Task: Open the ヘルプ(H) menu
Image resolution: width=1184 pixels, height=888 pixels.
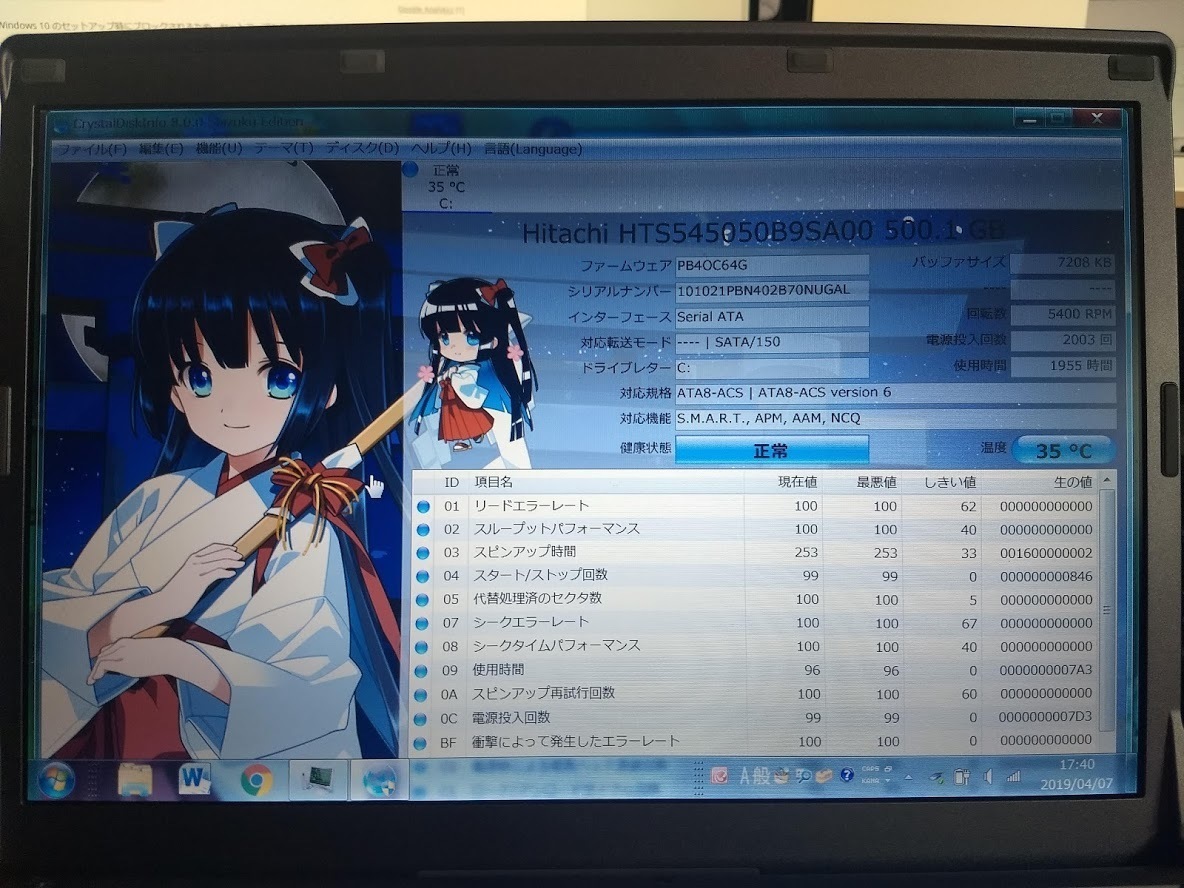Action: [x=442, y=149]
